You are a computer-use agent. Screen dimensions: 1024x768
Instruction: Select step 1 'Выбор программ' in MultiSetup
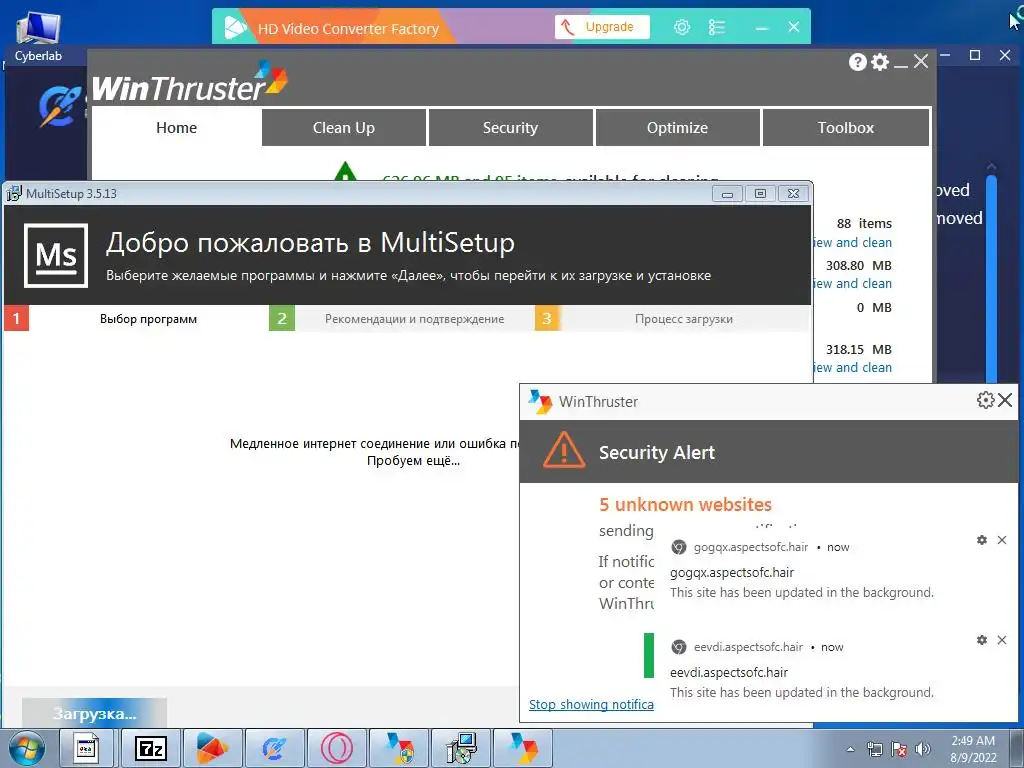(136, 319)
